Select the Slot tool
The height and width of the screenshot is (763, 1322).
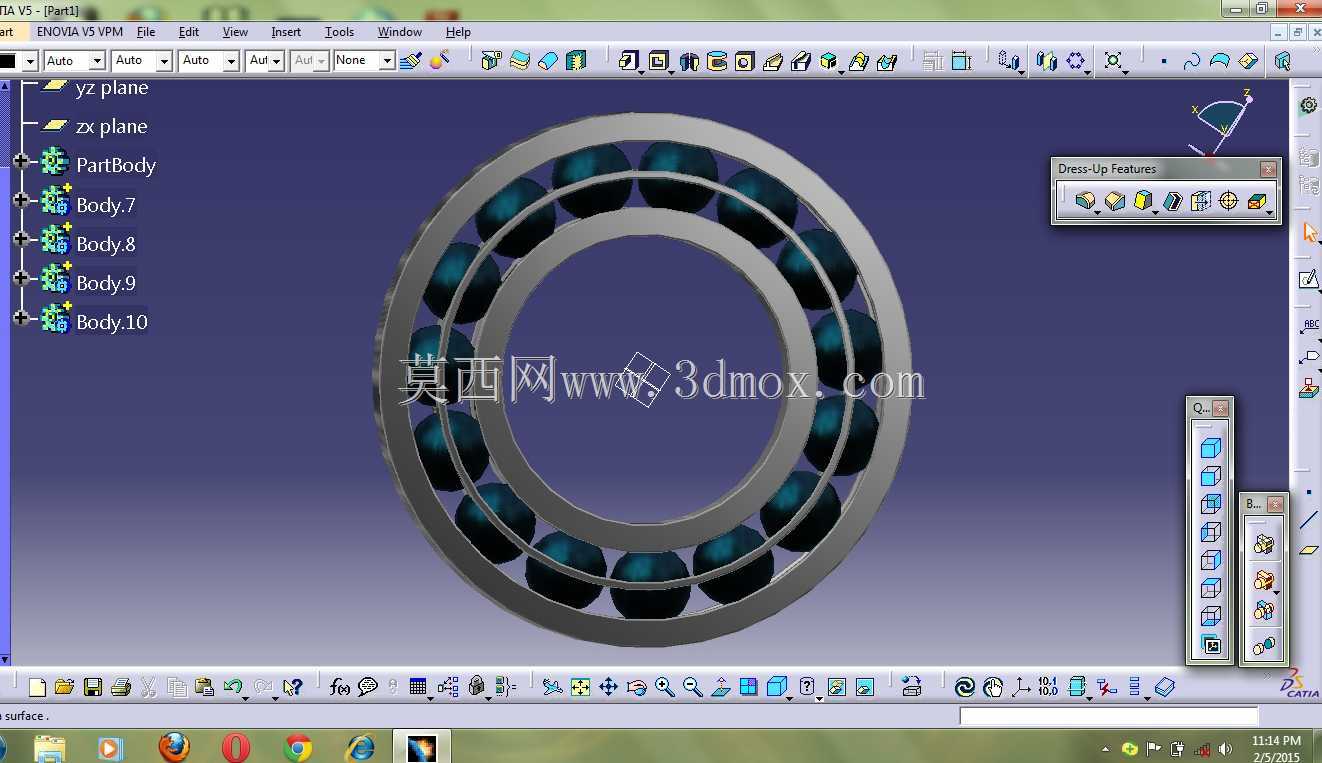click(801, 61)
